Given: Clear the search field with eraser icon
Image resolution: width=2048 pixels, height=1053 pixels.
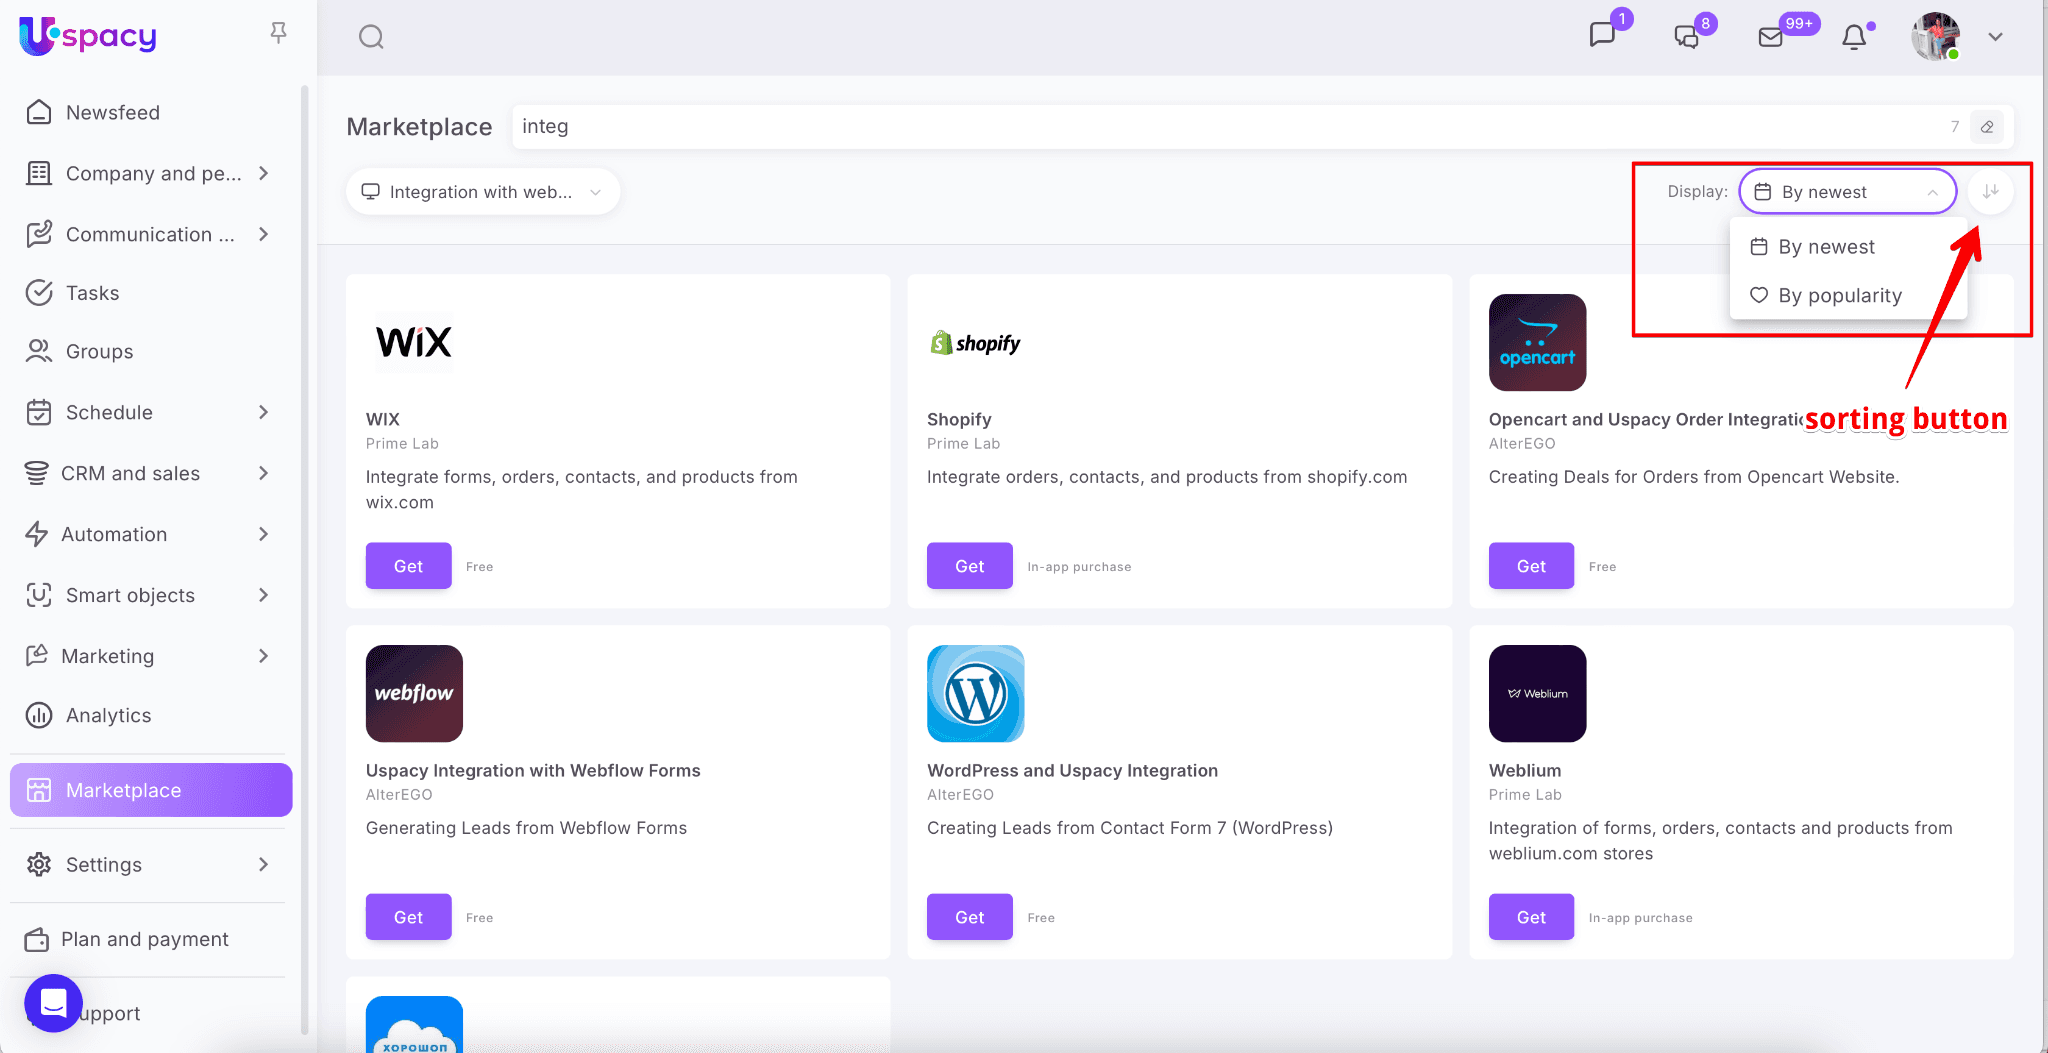Looking at the screenshot, I should click(1987, 127).
